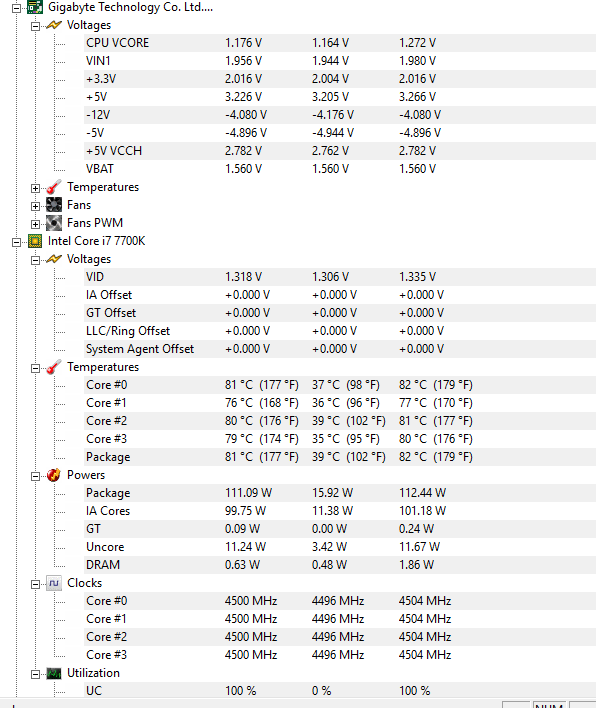
Task: Click the motherboard Voltages lightning icon
Action: (x=54, y=25)
